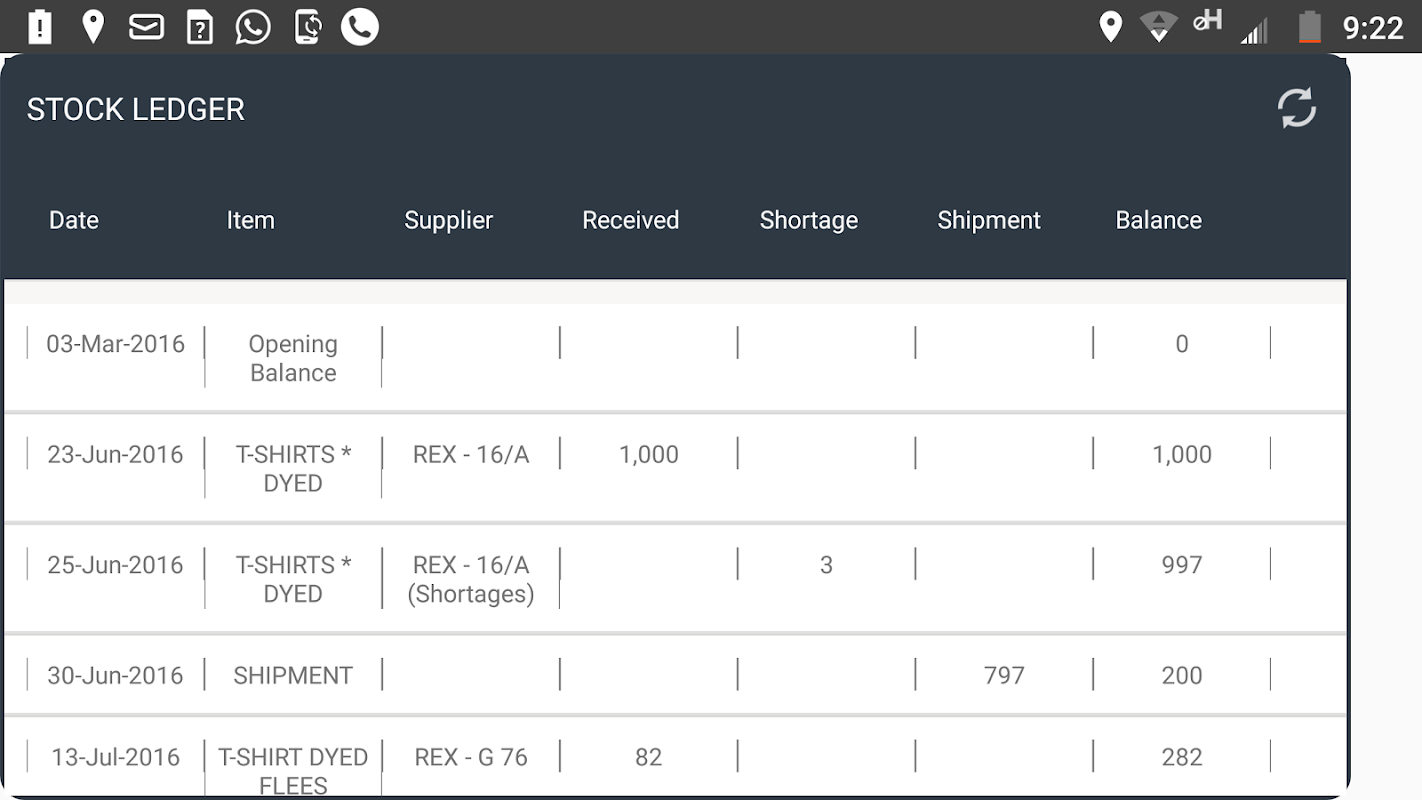Tap the Date column header

pos(74,220)
